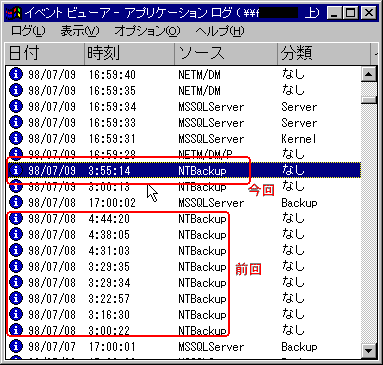Click NETM/DM source in the 16:59:40 row

199,75
